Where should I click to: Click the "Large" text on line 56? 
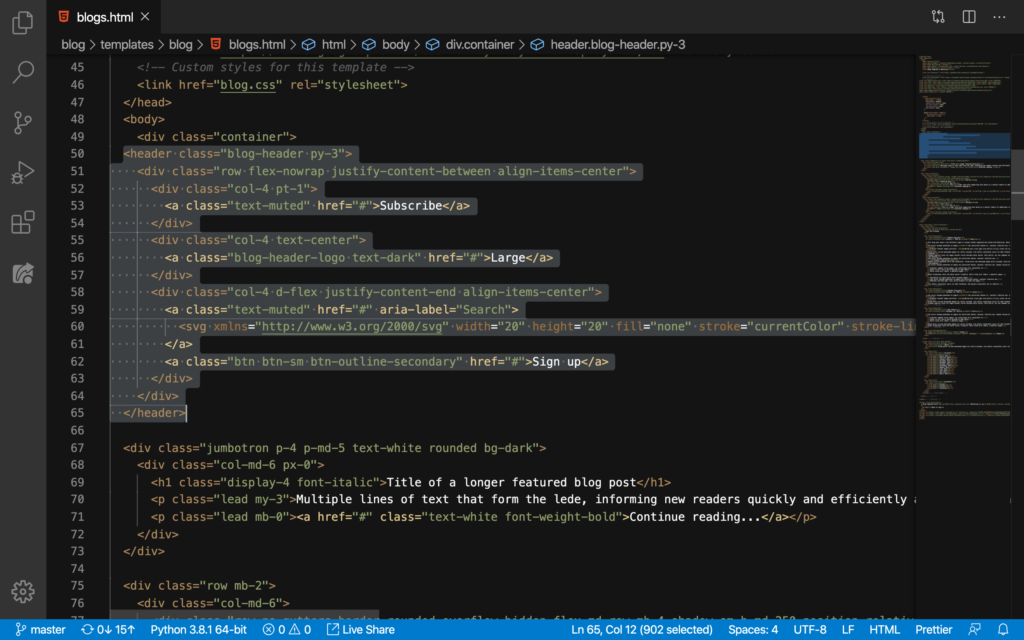(x=508, y=258)
